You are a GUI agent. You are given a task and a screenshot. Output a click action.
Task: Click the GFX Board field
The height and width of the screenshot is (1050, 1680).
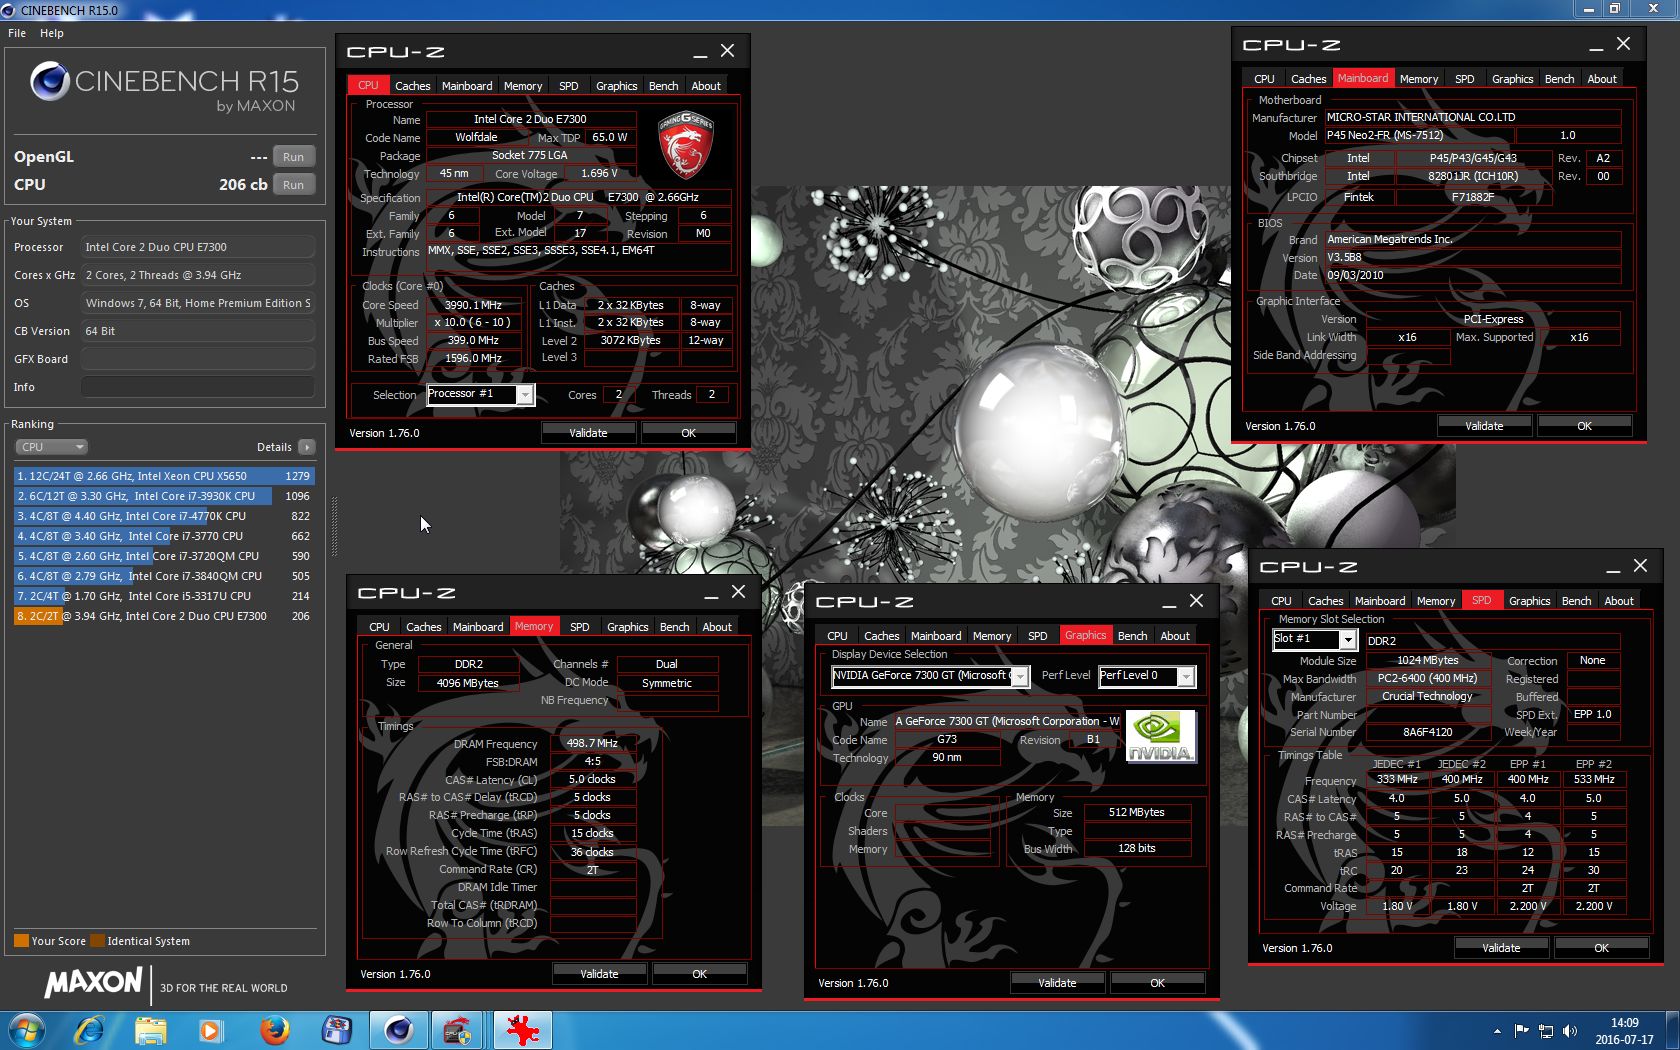tap(198, 359)
